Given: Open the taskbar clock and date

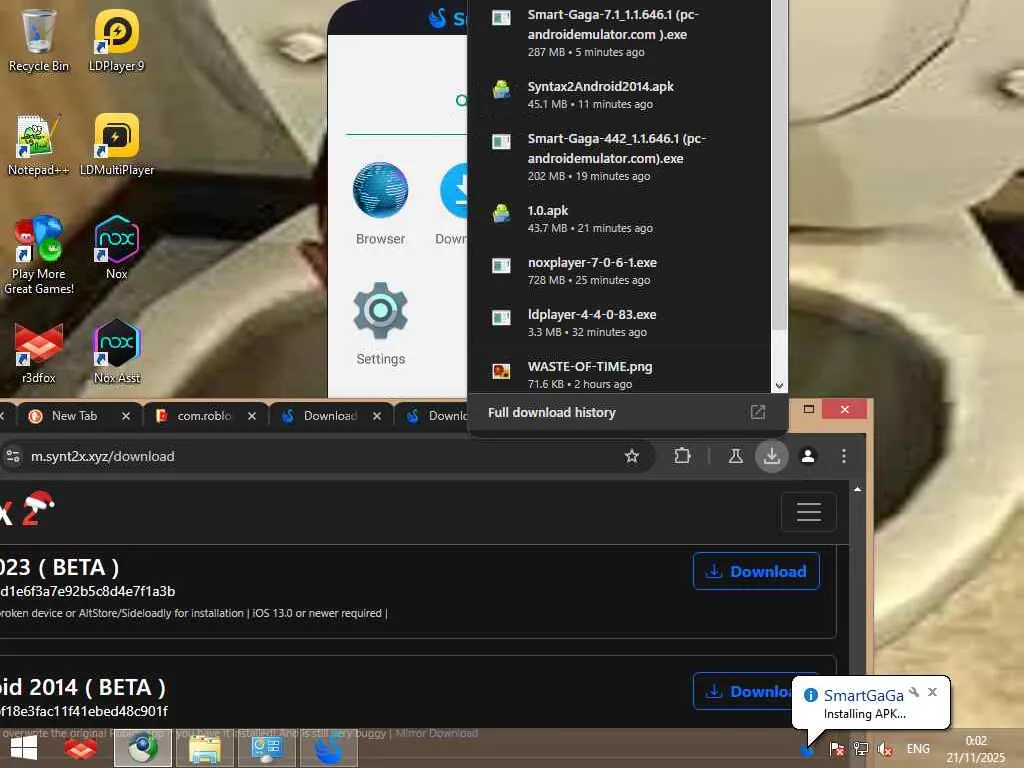Looking at the screenshot, I should pyautogui.click(x=976, y=749).
